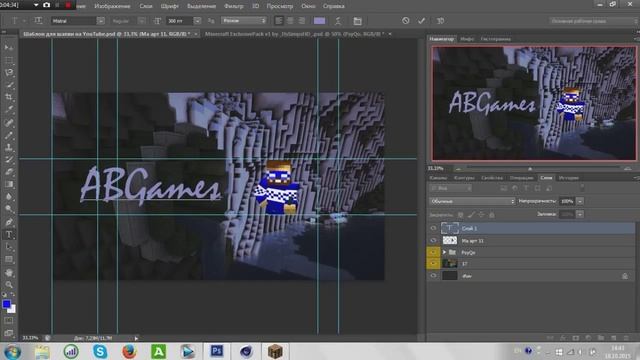Select the Eyedropper tool
Image resolution: width=640 pixels, height=360 pixels.
[x=9, y=110]
